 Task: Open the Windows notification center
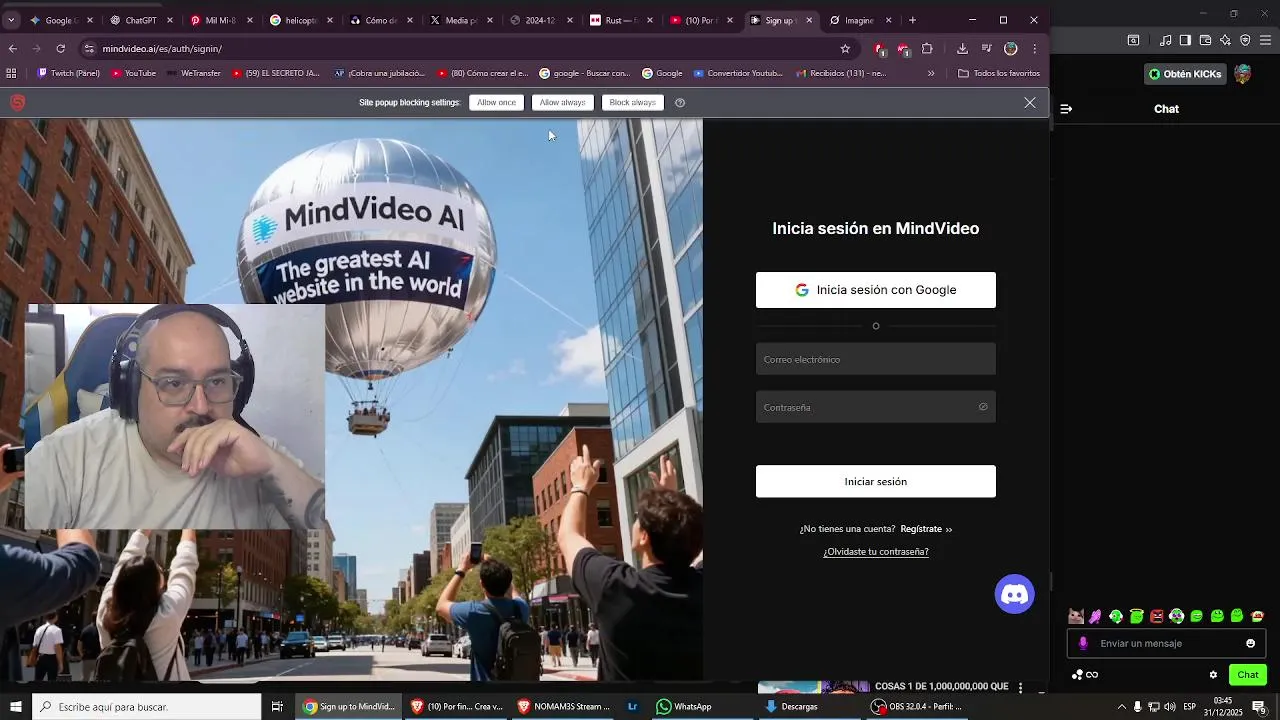click(x=1259, y=707)
